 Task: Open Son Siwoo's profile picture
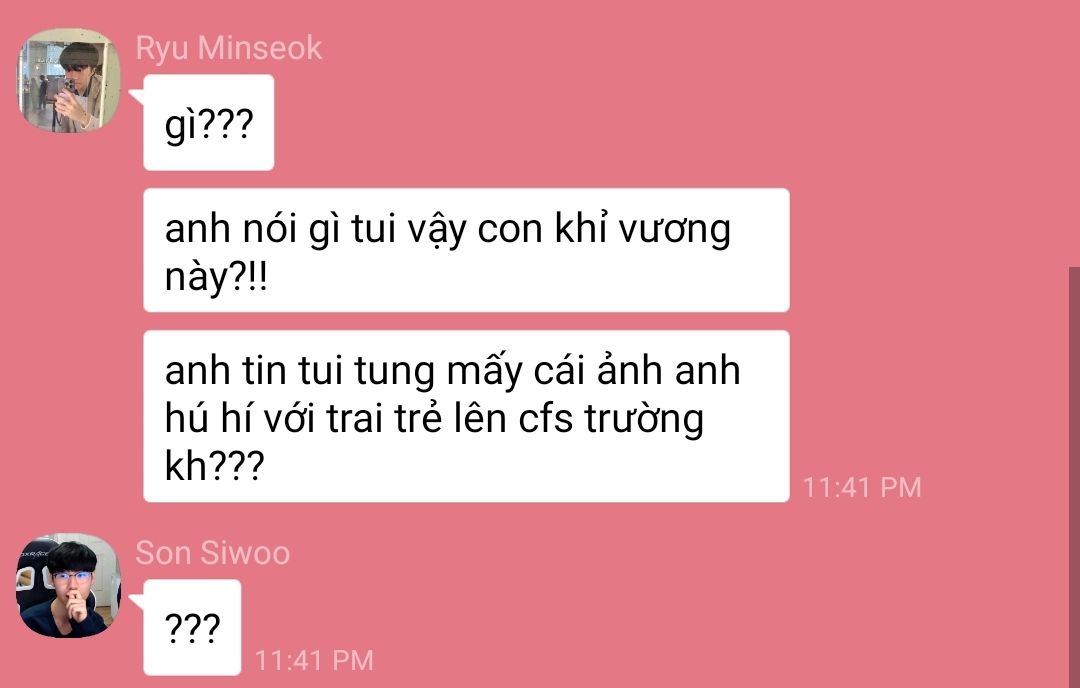69,585
